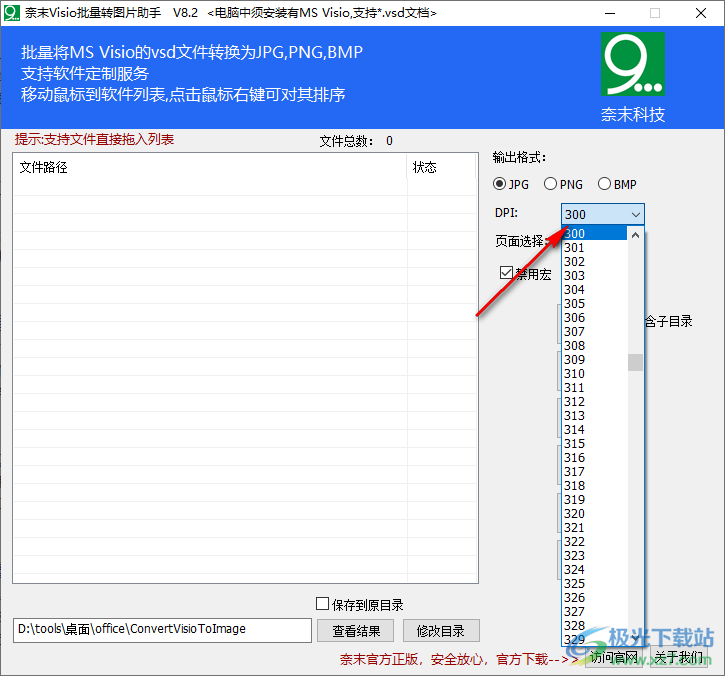Enable the 保存到原目录 checkbox

tap(322, 603)
